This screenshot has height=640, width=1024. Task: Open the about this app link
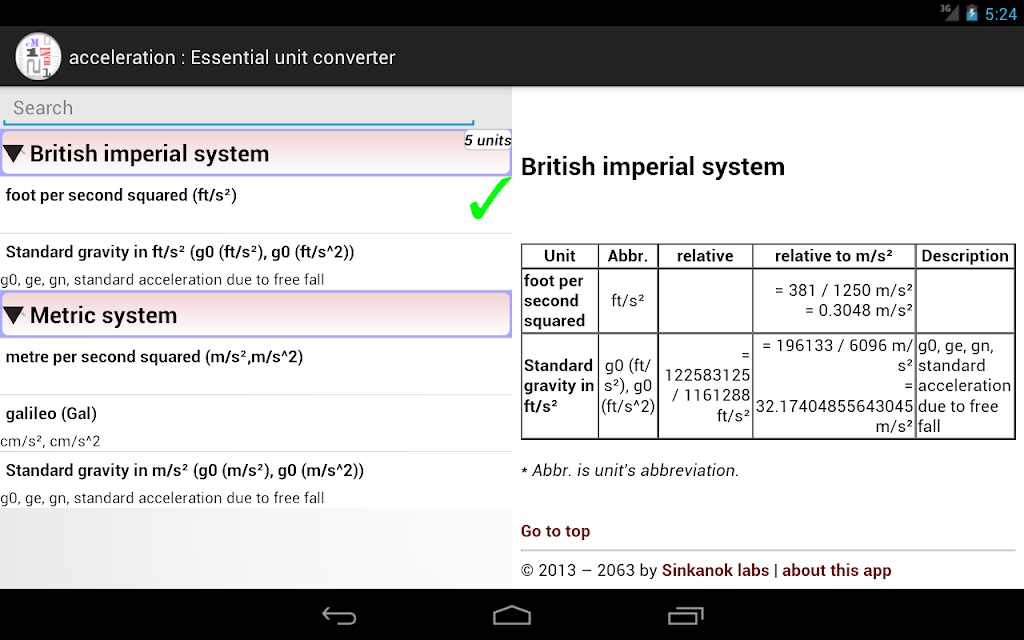point(837,570)
